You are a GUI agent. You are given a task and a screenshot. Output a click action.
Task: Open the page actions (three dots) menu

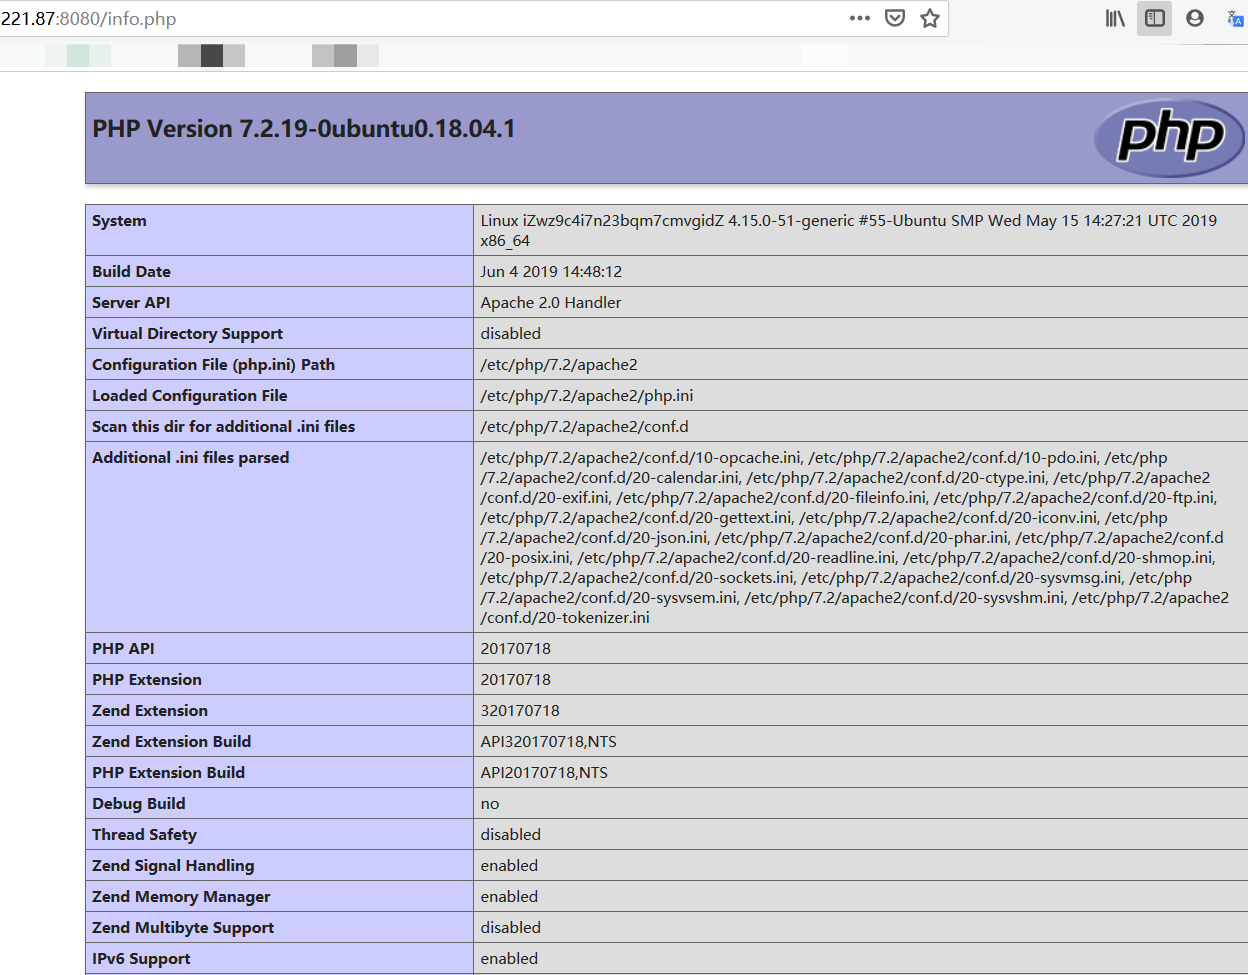pyautogui.click(x=860, y=18)
